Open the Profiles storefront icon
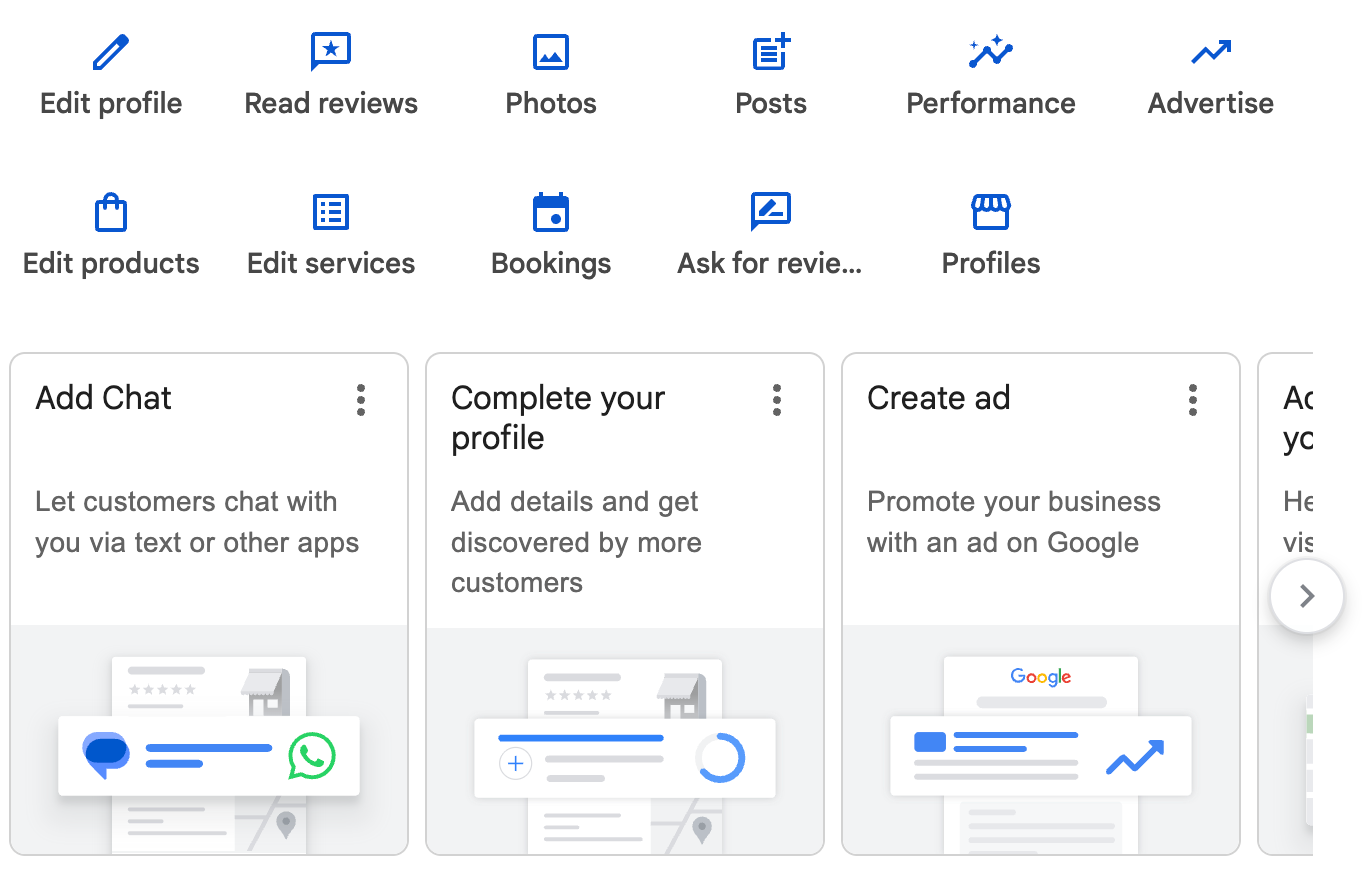The image size is (1368, 884). pos(991,212)
